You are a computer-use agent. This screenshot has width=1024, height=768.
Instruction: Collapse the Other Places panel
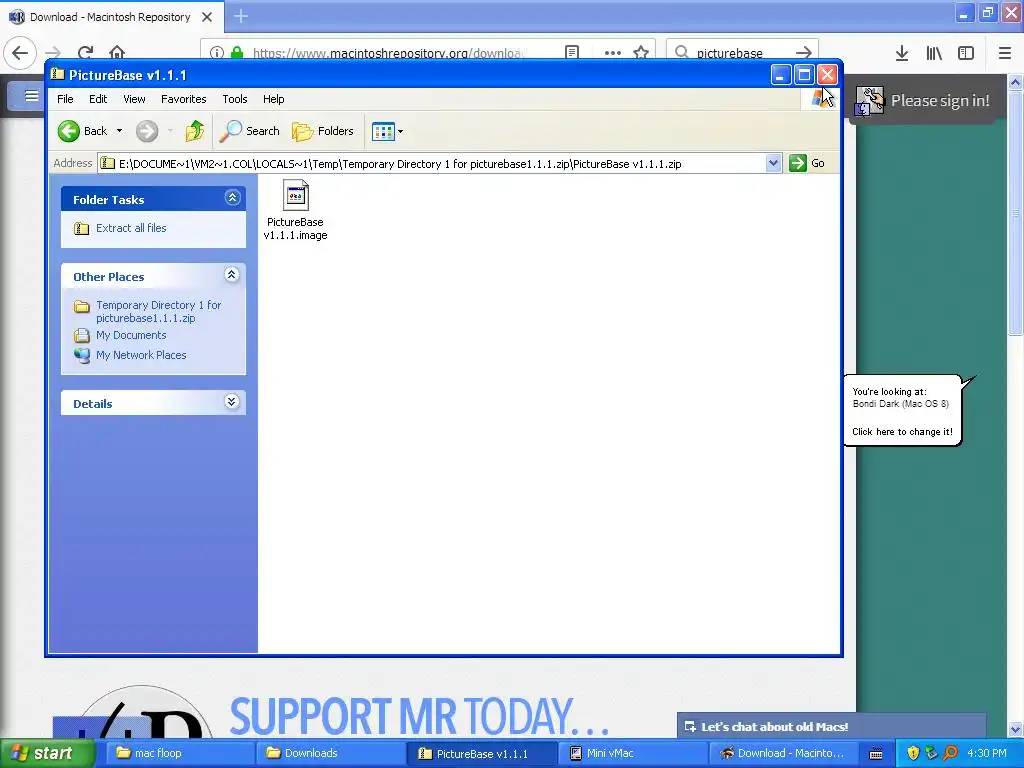pos(232,274)
